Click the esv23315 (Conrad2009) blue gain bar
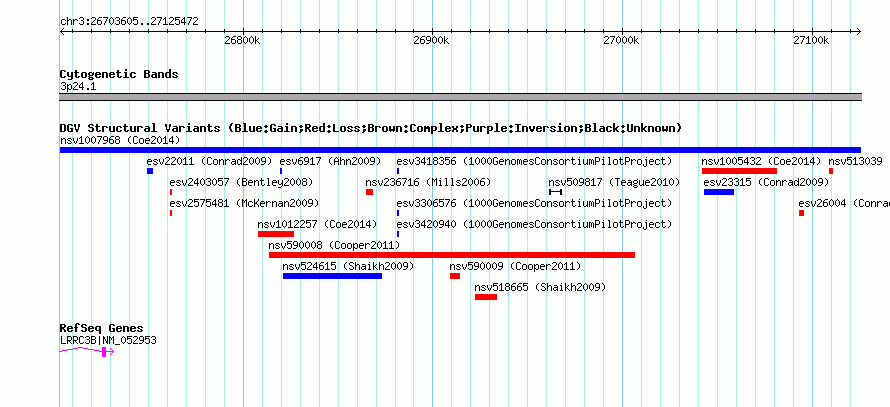Screen dimensions: 890x407 pyautogui.click(x=719, y=192)
